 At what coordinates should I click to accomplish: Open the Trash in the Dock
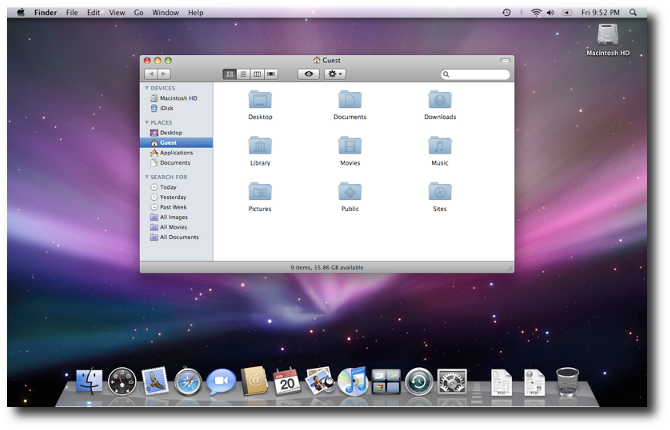click(567, 381)
